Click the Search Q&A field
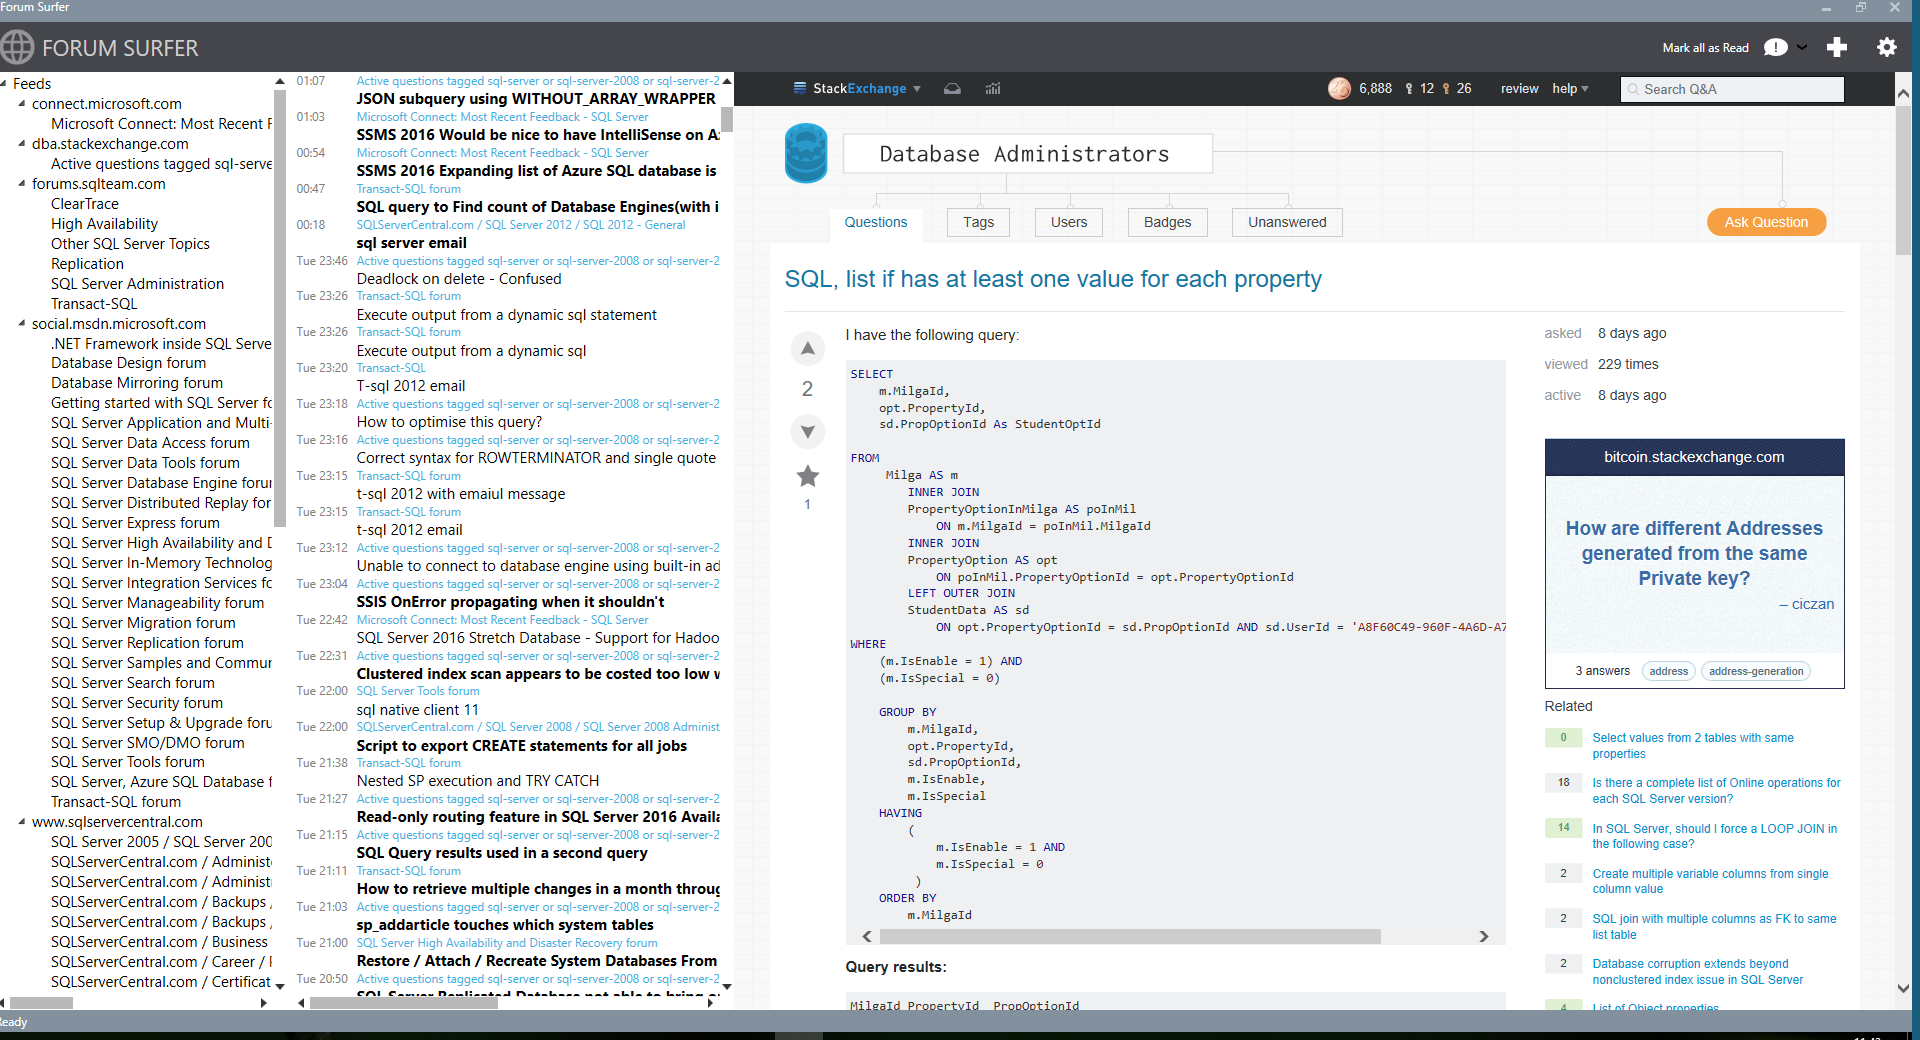The image size is (1920, 1040). pos(1732,89)
